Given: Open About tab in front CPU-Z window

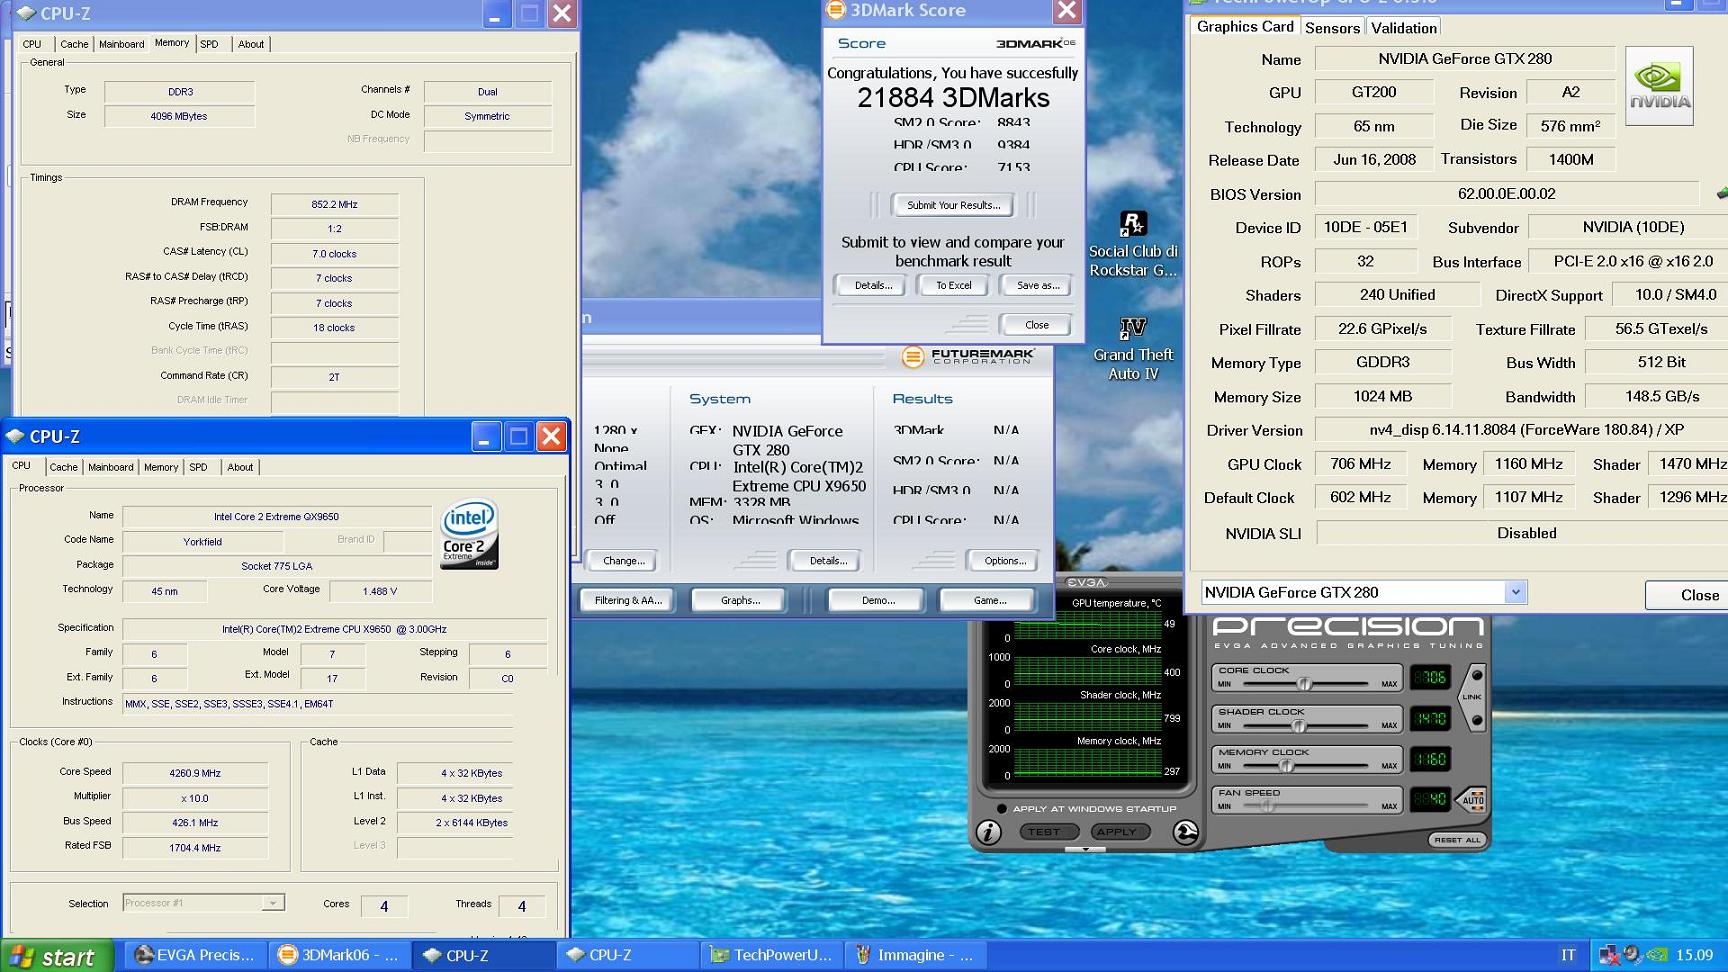Looking at the screenshot, I should (x=240, y=467).
